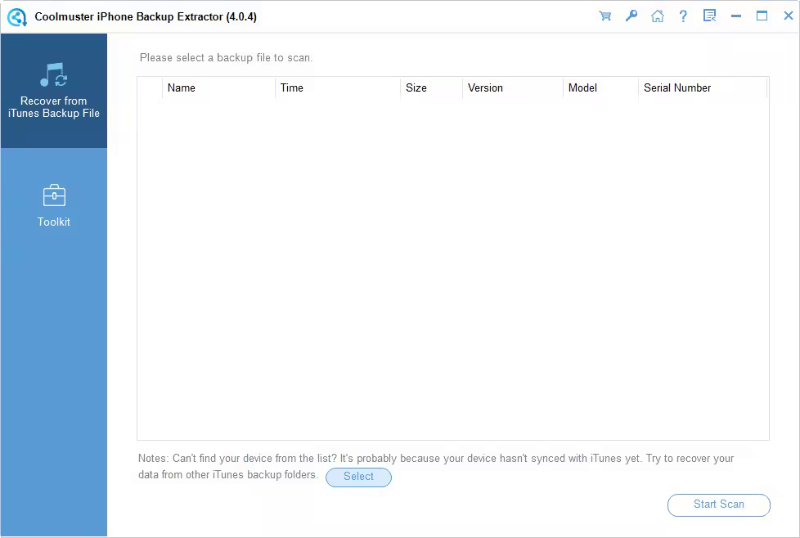Viewport: 800px width, 538px height.
Task: Click the key register icon
Action: 631,16
